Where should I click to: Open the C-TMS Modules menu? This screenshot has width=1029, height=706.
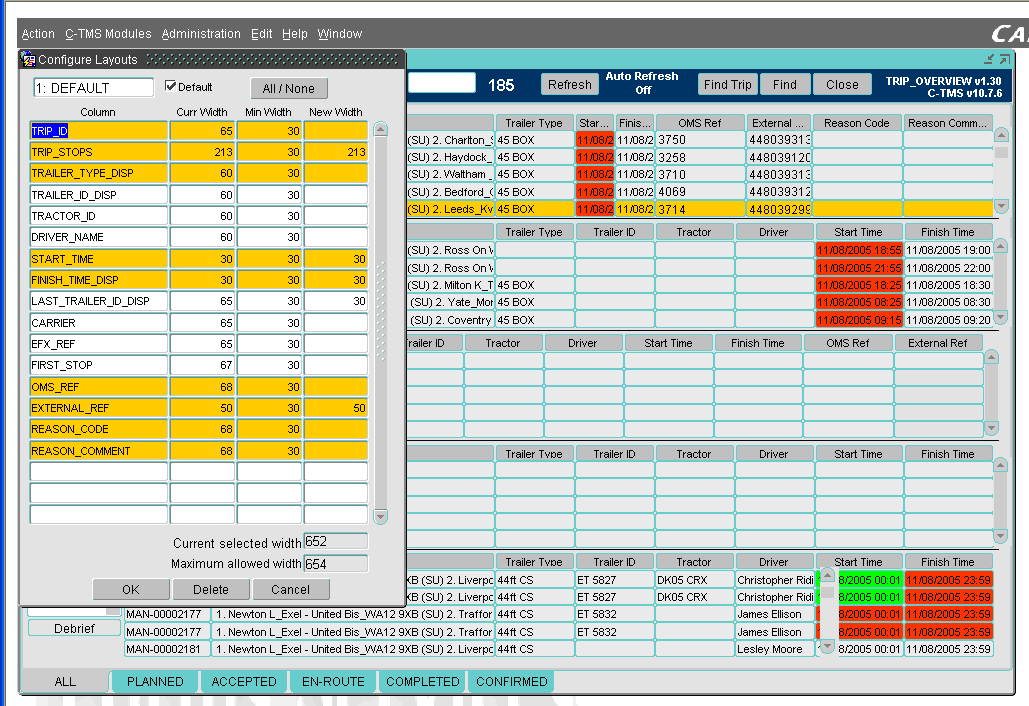[x=108, y=33]
